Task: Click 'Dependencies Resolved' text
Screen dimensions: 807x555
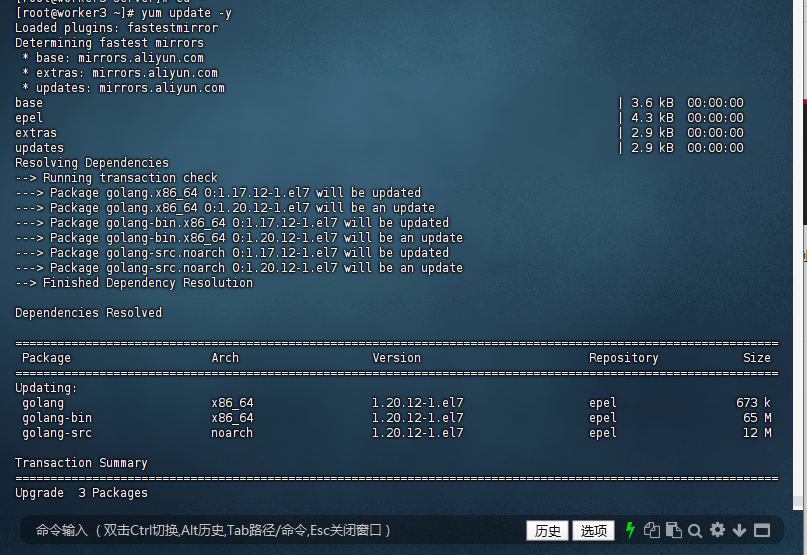Action: [x=89, y=313]
